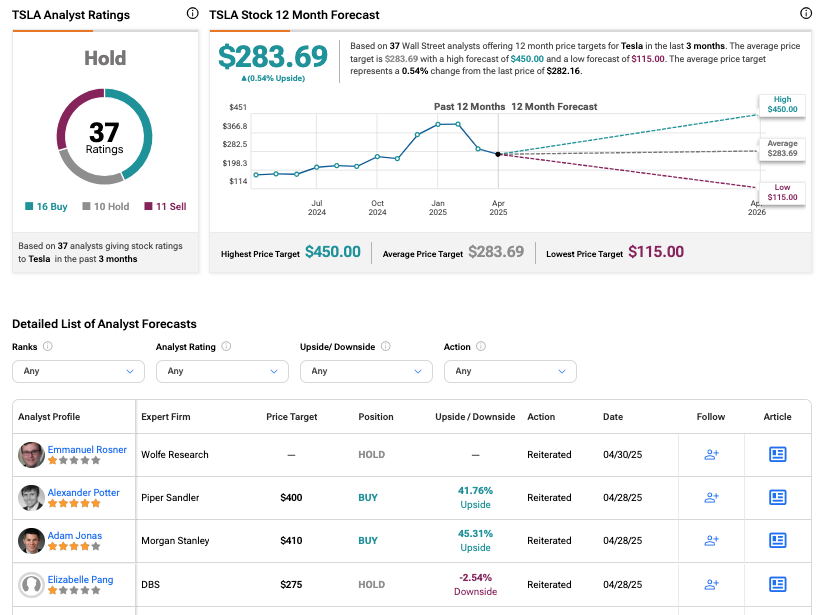
Task: Open Adam Jonas's article icon
Action: tap(777, 541)
